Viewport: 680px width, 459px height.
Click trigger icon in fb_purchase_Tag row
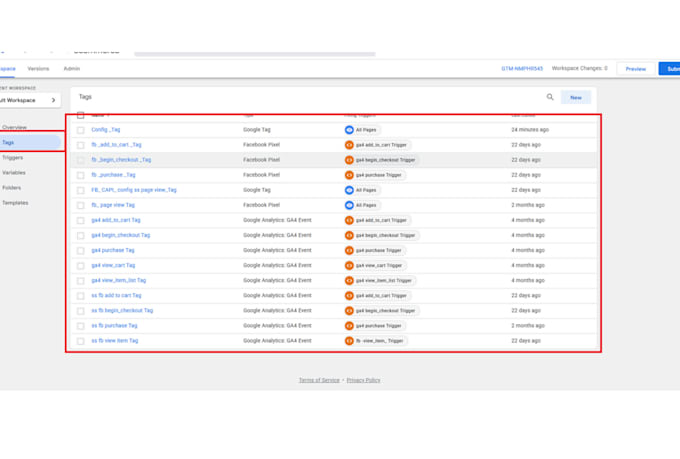pos(349,175)
